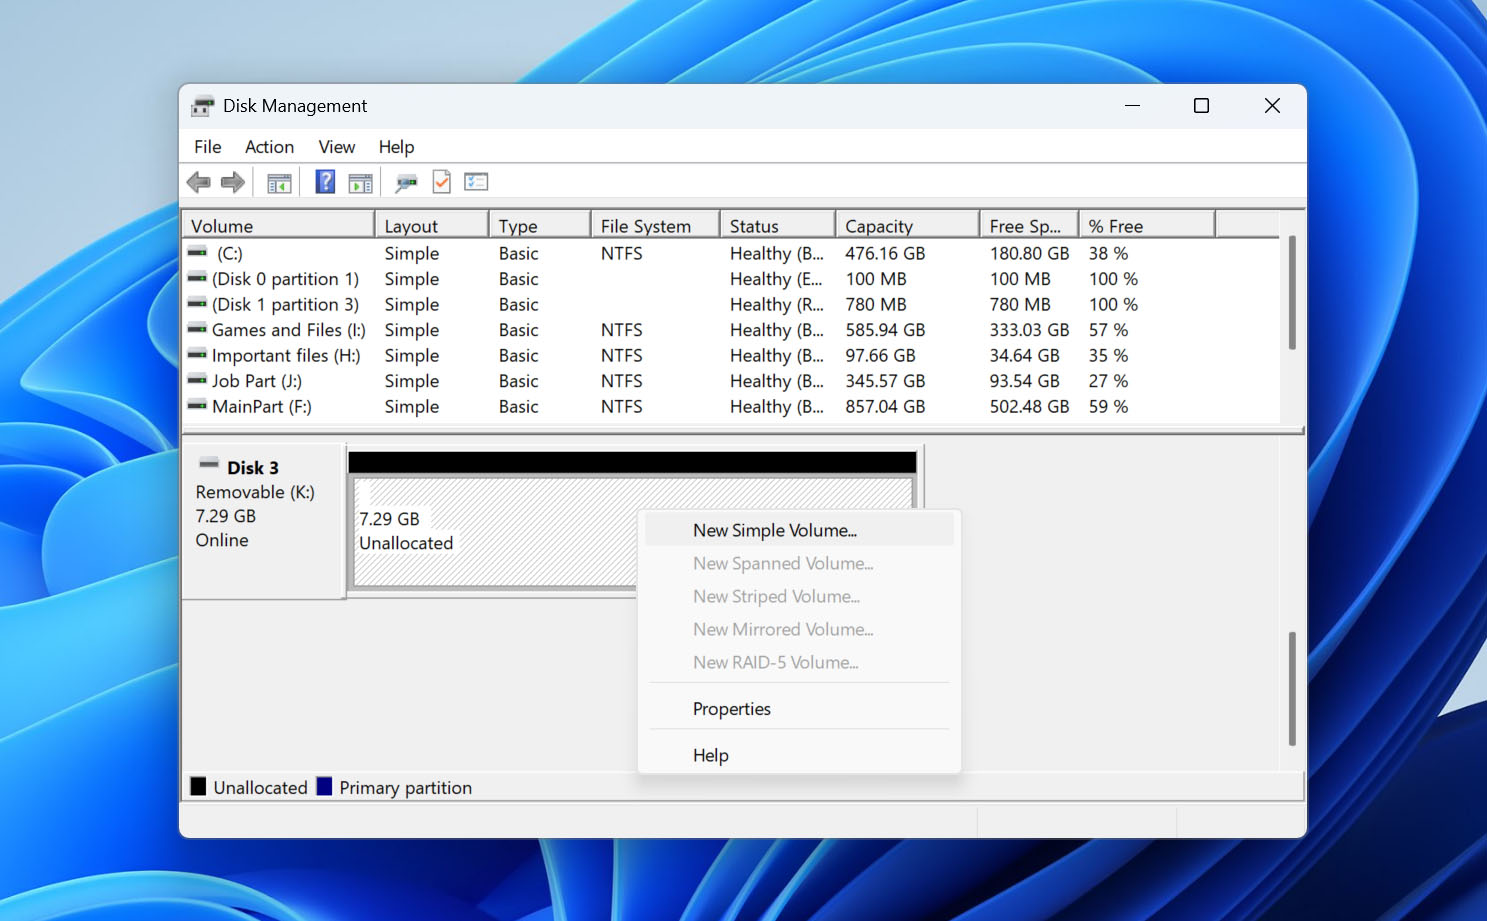
Task: Open the Action menu
Action: pos(269,147)
